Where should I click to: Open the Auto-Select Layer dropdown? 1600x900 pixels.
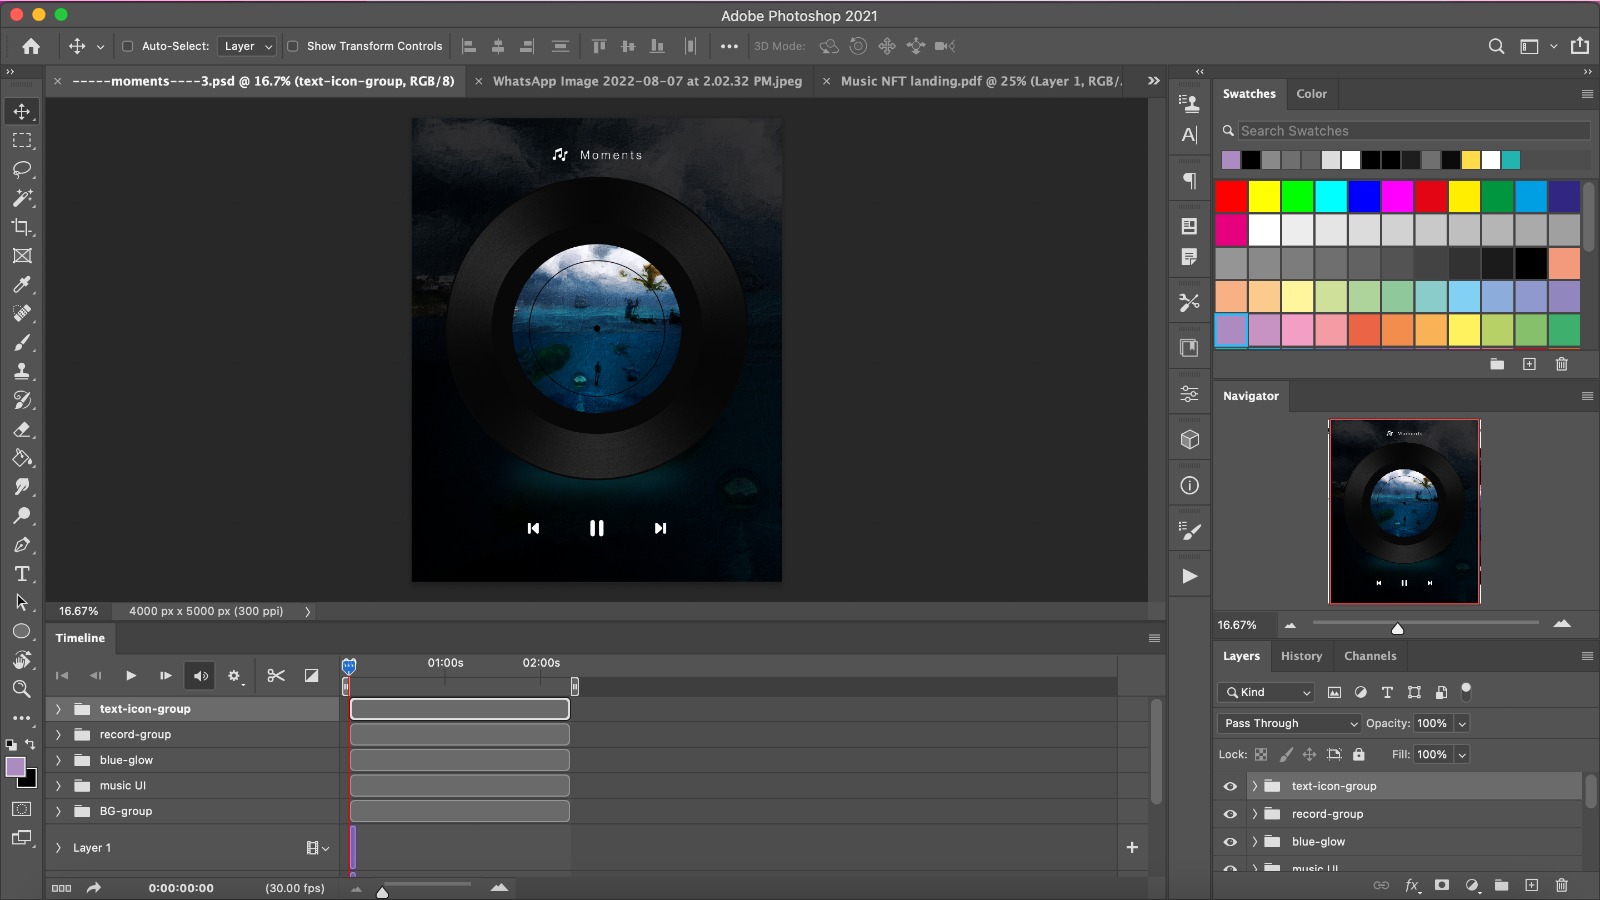point(247,46)
